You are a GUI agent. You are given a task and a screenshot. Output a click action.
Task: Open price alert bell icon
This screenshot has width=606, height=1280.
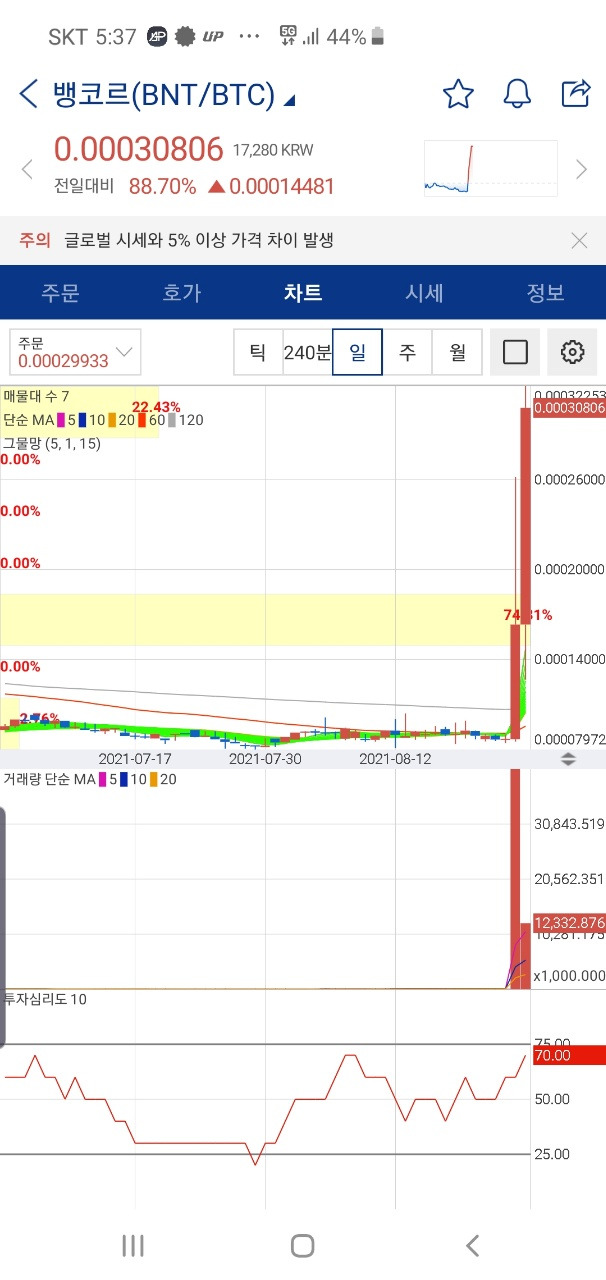(x=517, y=95)
